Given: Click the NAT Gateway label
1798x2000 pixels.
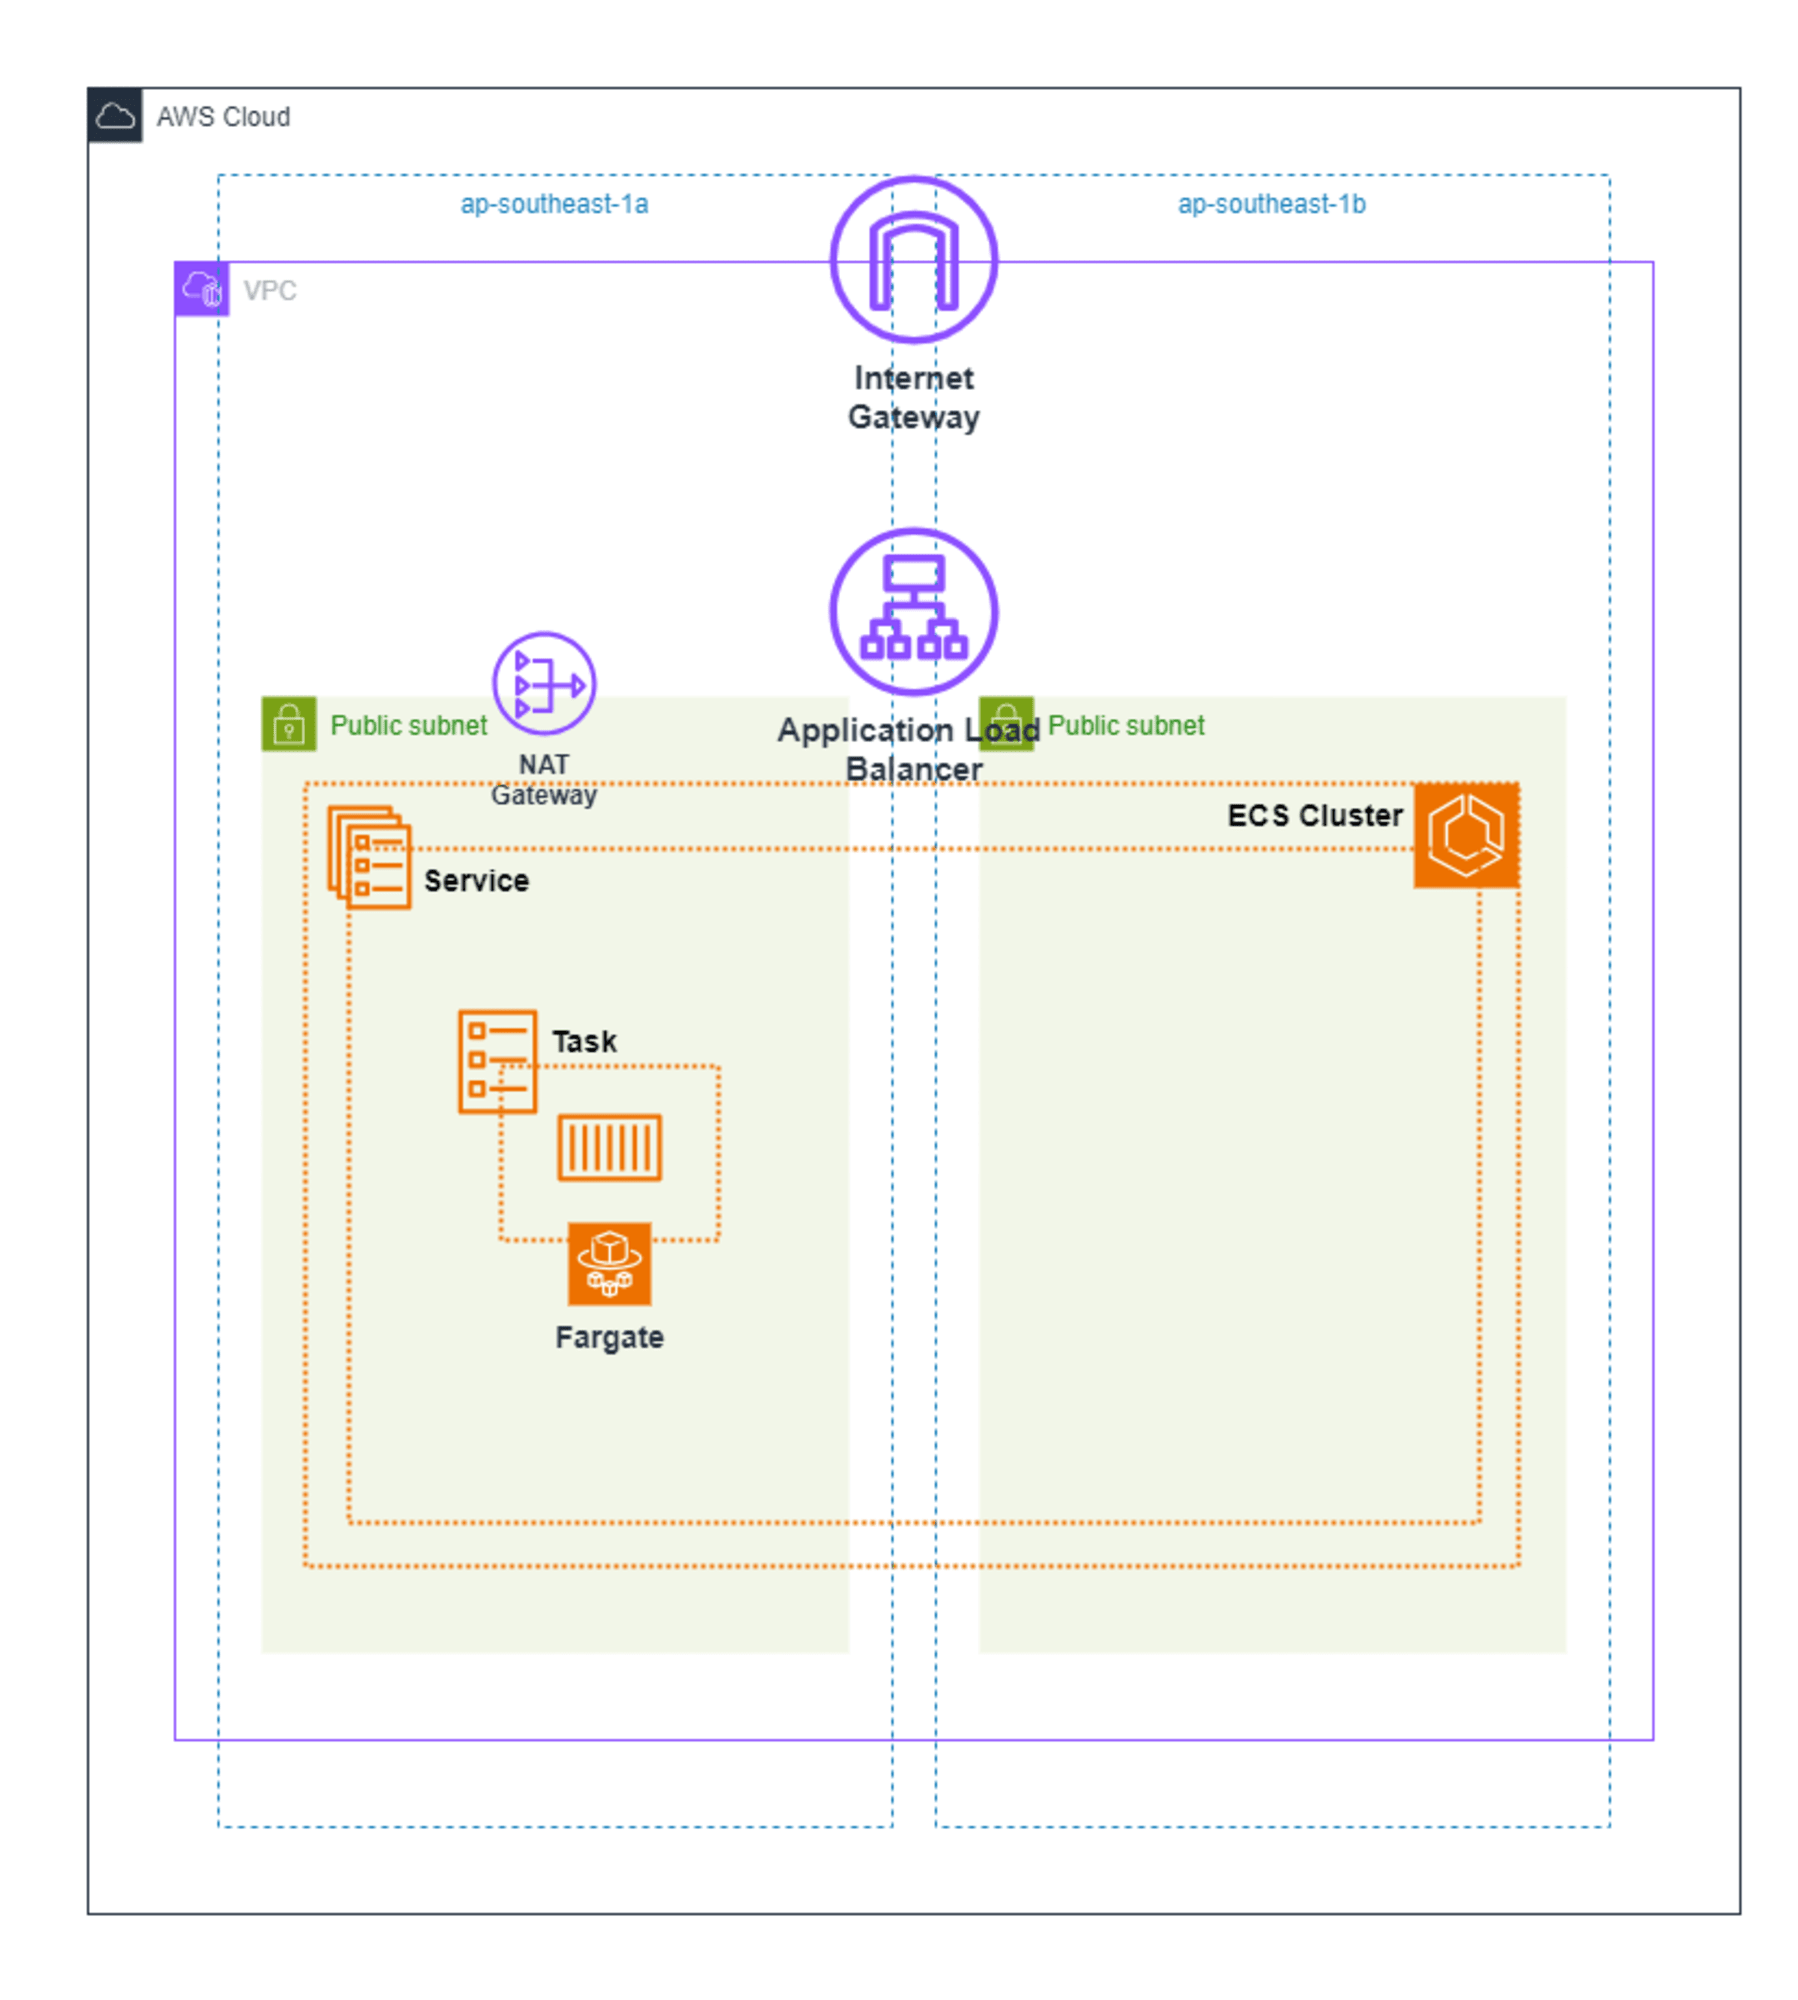Looking at the screenshot, I should point(543,779).
